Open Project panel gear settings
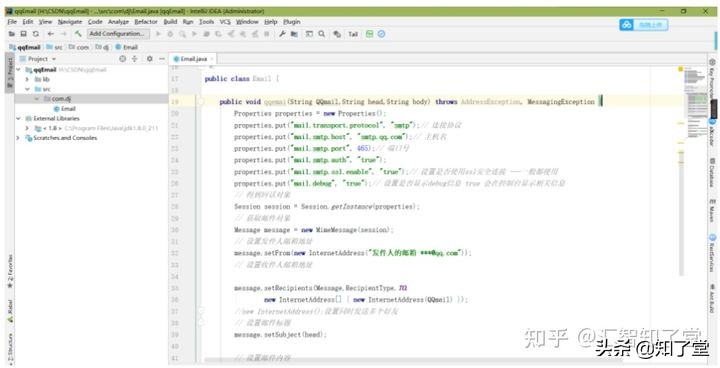This screenshot has height=368, width=720. click(149, 59)
